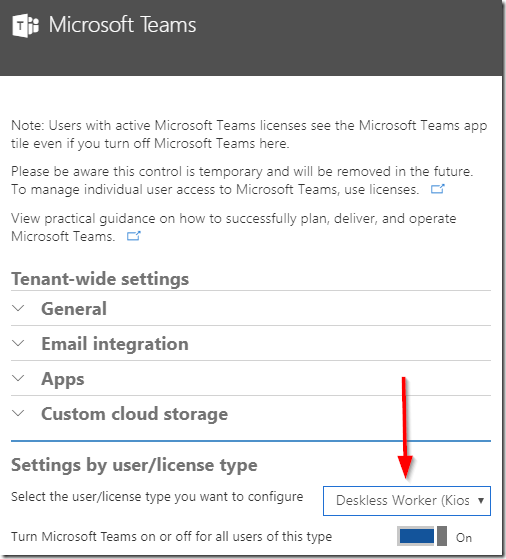This screenshot has height=559, width=506.
Task: Click the Tenant-wide settings heading
Action: tap(100, 279)
